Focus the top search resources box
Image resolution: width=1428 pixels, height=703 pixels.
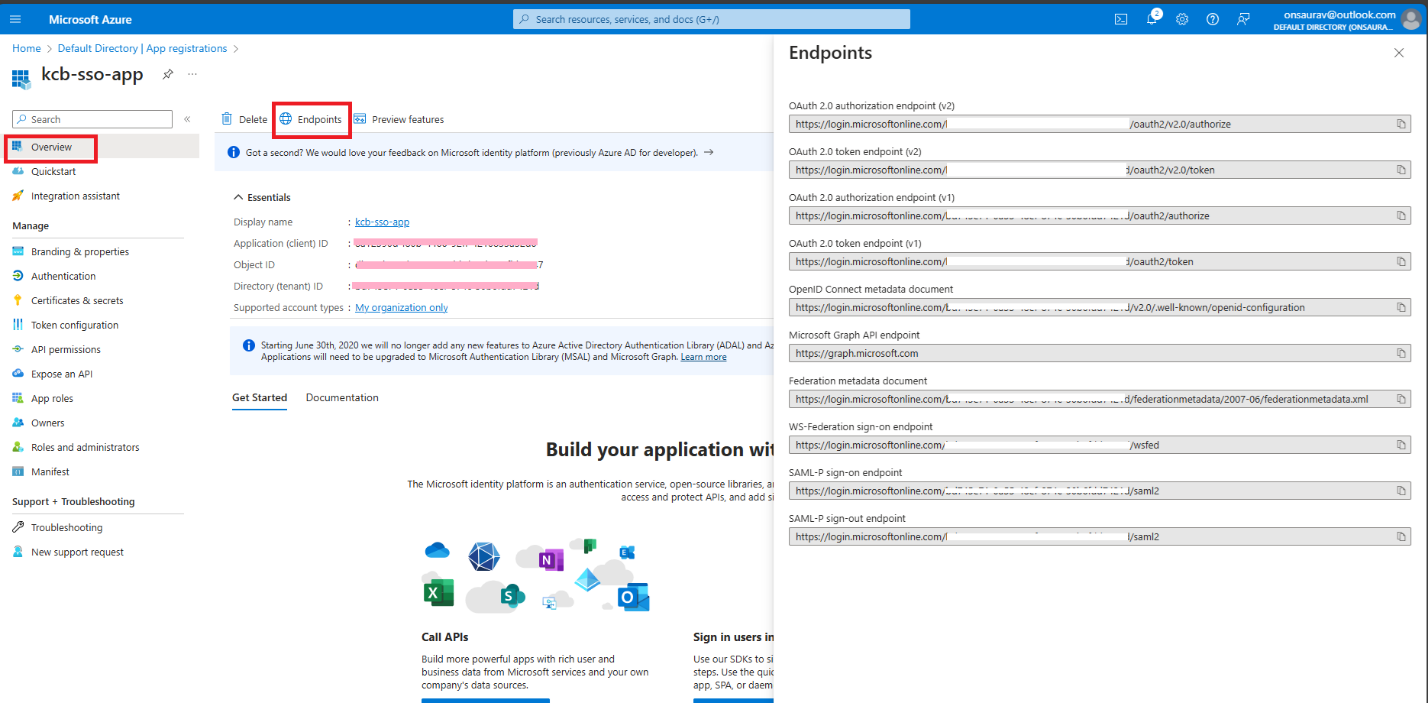(711, 19)
